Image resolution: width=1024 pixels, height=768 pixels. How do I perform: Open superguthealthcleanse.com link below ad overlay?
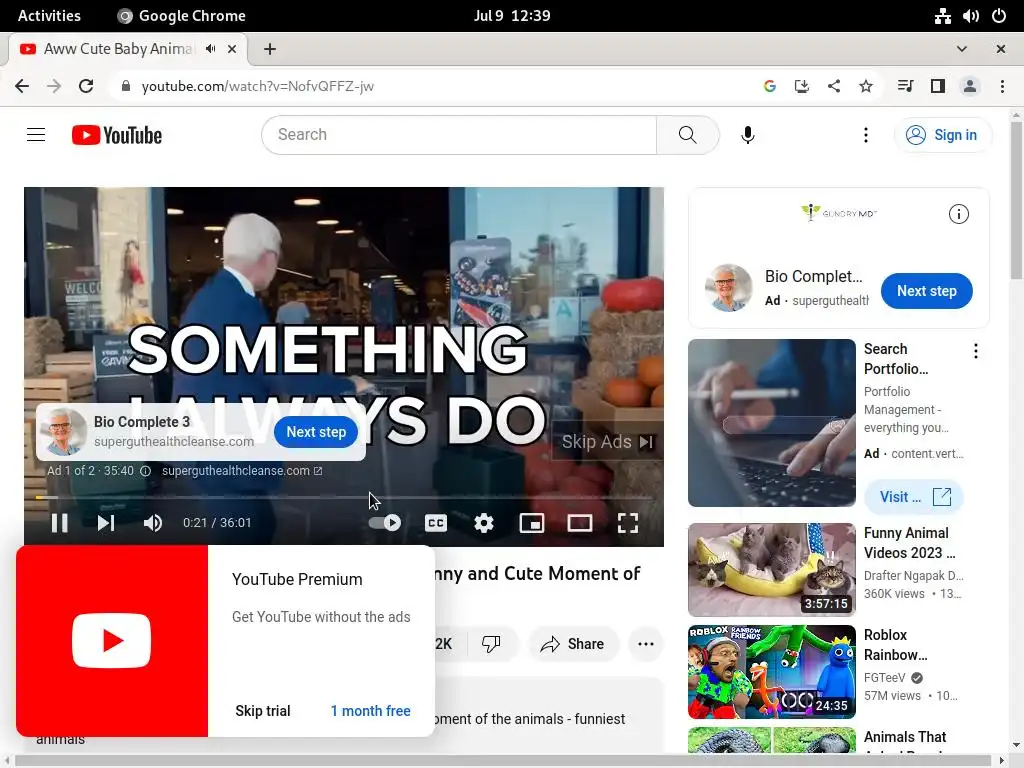pyautogui.click(x=242, y=471)
